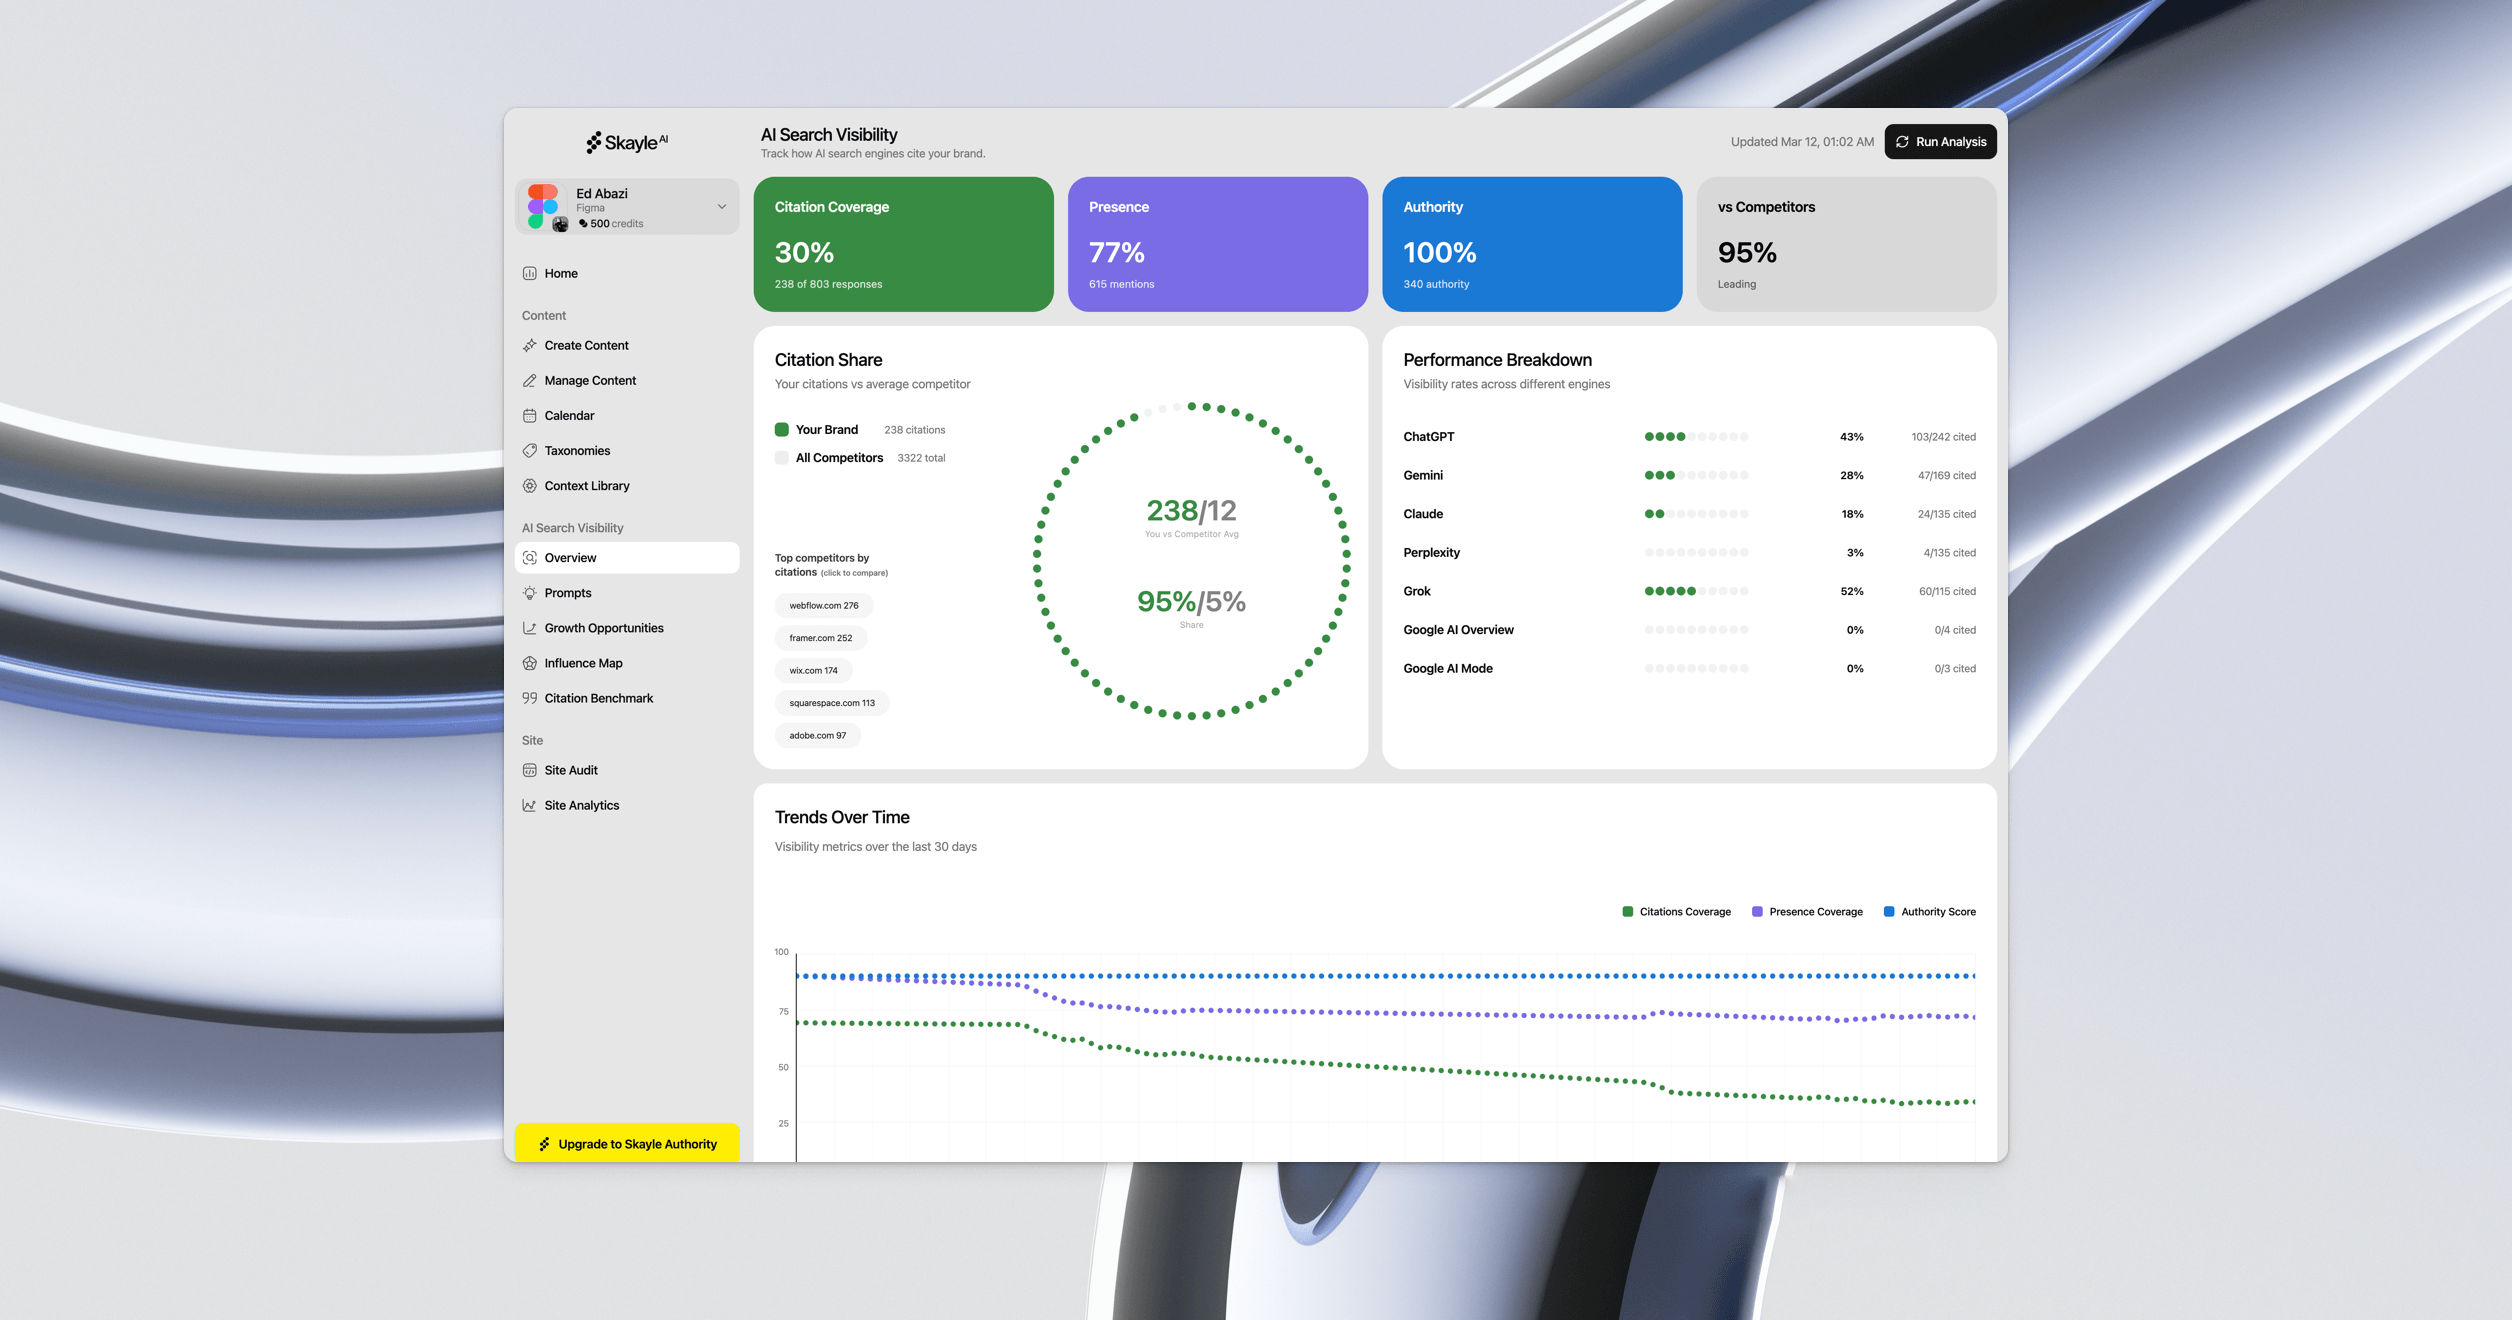
Task: Toggle Citations Coverage in the trends legend
Action: (x=1676, y=911)
